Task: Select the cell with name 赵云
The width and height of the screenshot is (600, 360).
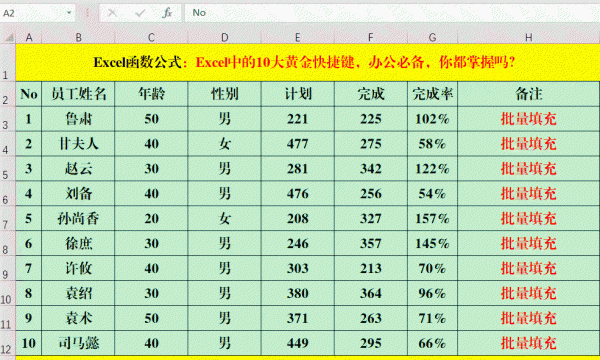Action: click(x=78, y=169)
